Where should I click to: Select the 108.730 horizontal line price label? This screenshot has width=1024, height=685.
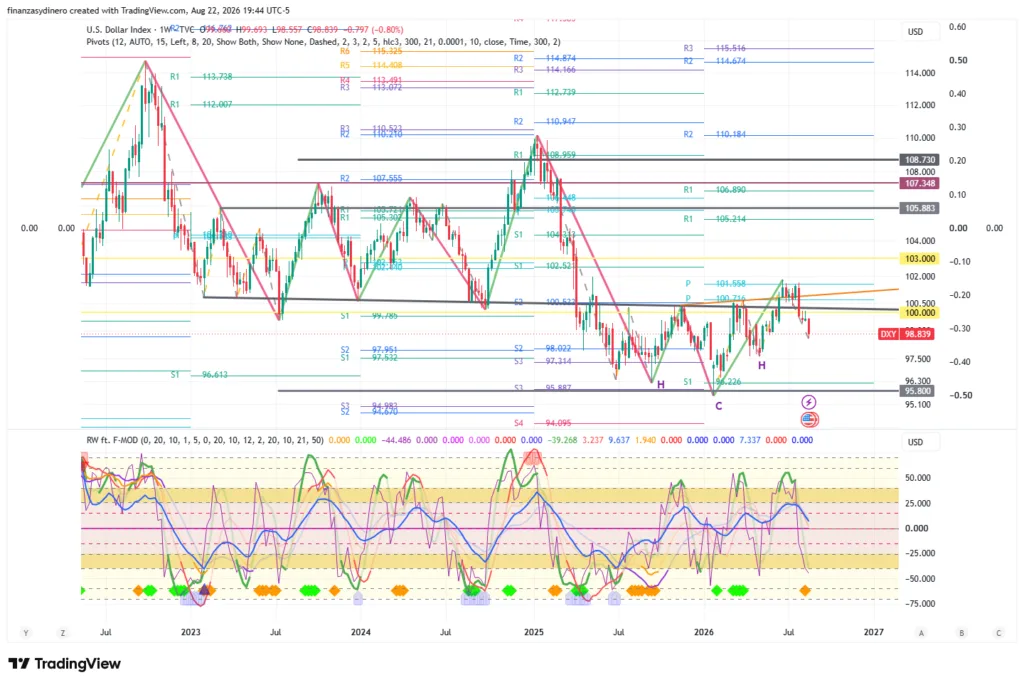[x=920, y=159]
